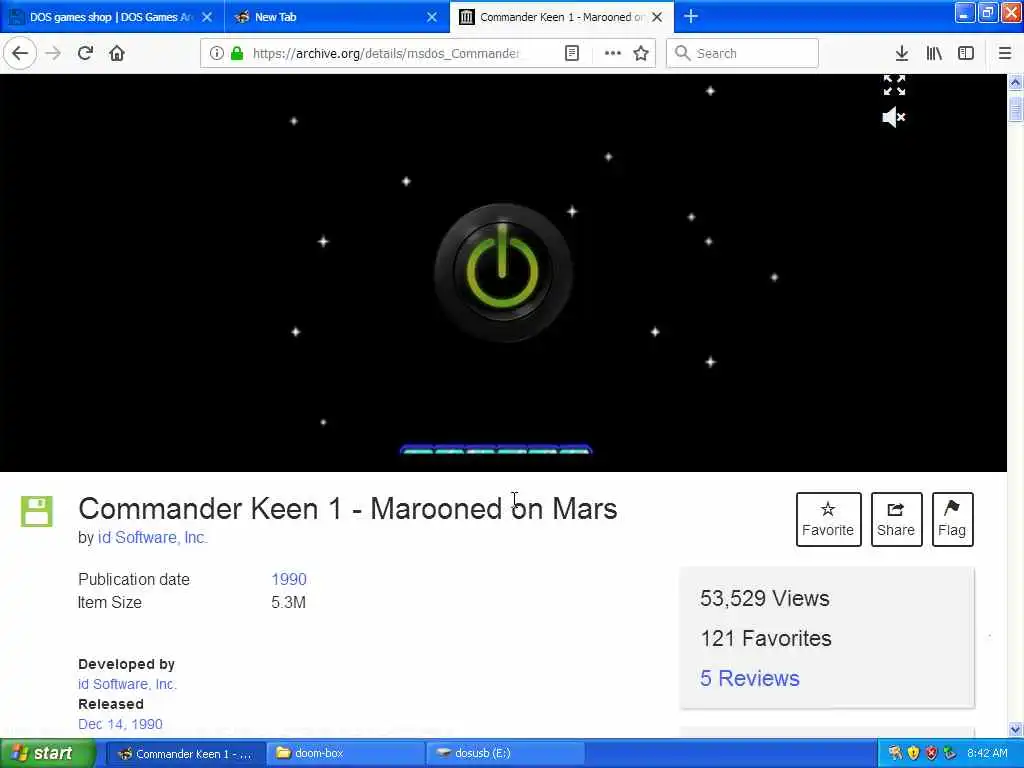
Task: Switch to Commander Keen 1 taskbar button
Action: click(185, 753)
